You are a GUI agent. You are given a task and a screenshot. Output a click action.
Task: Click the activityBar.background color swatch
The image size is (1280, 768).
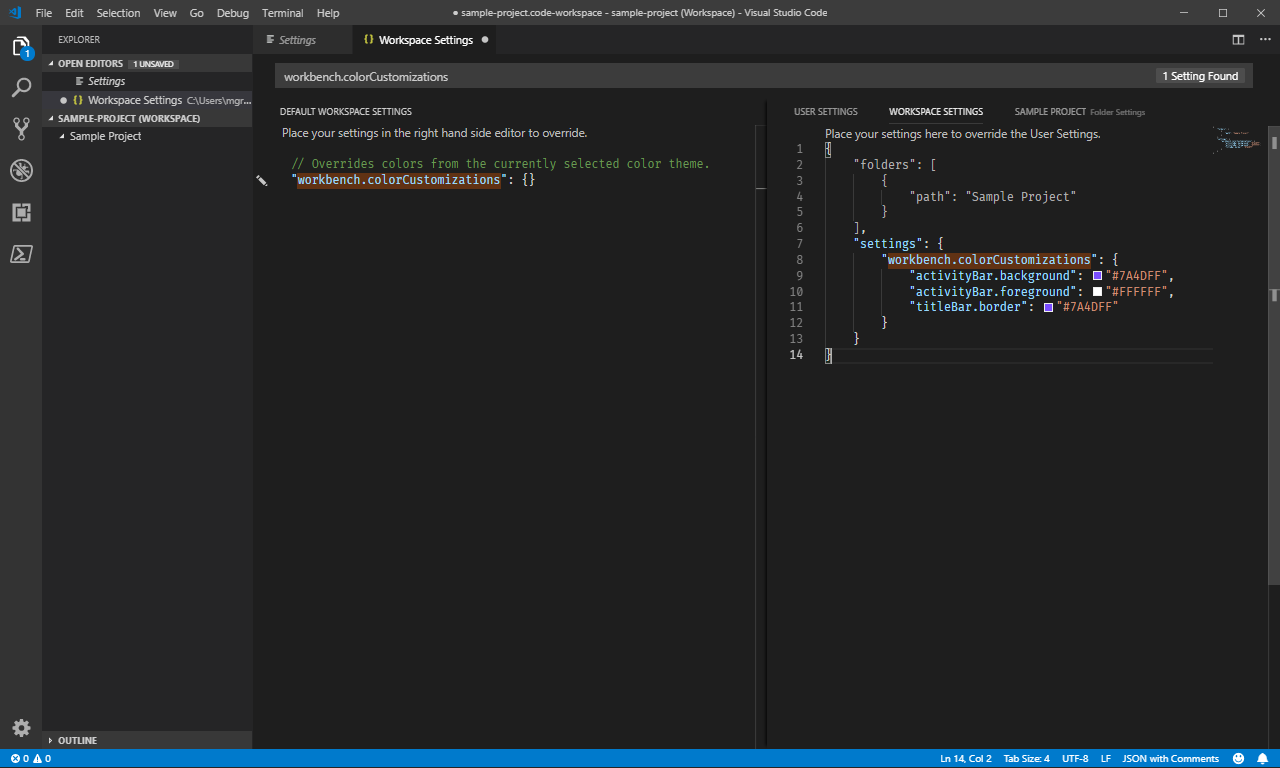(1097, 276)
